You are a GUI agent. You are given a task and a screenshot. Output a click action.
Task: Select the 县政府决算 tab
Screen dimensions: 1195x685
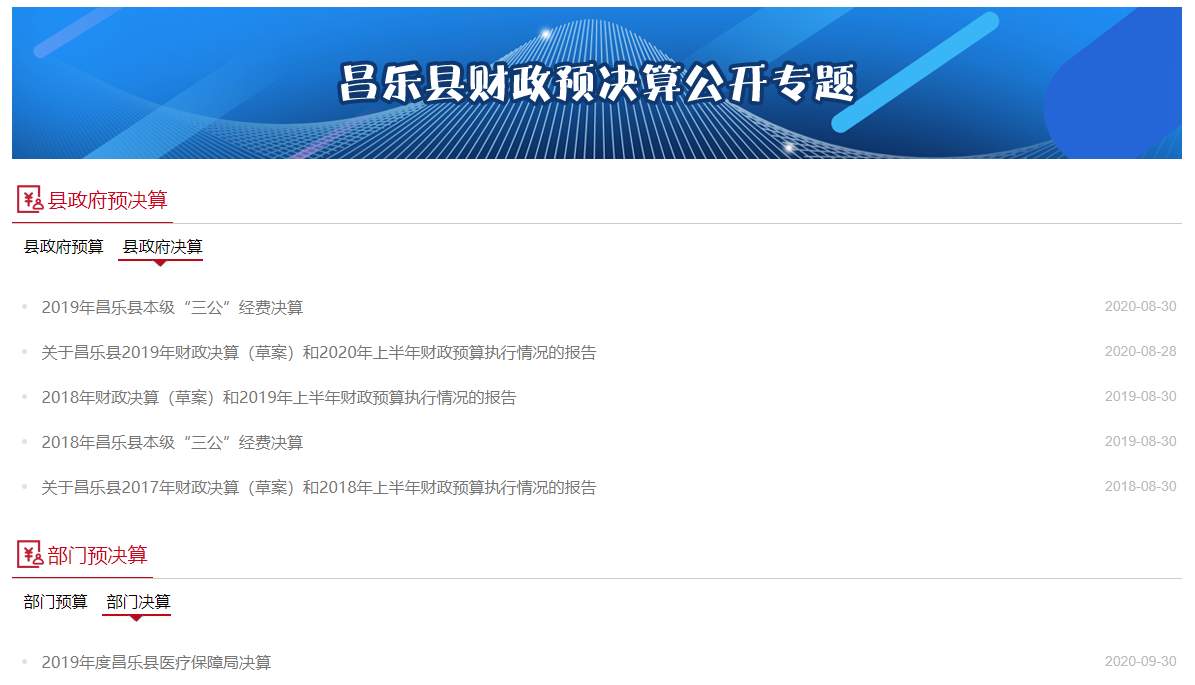[162, 247]
